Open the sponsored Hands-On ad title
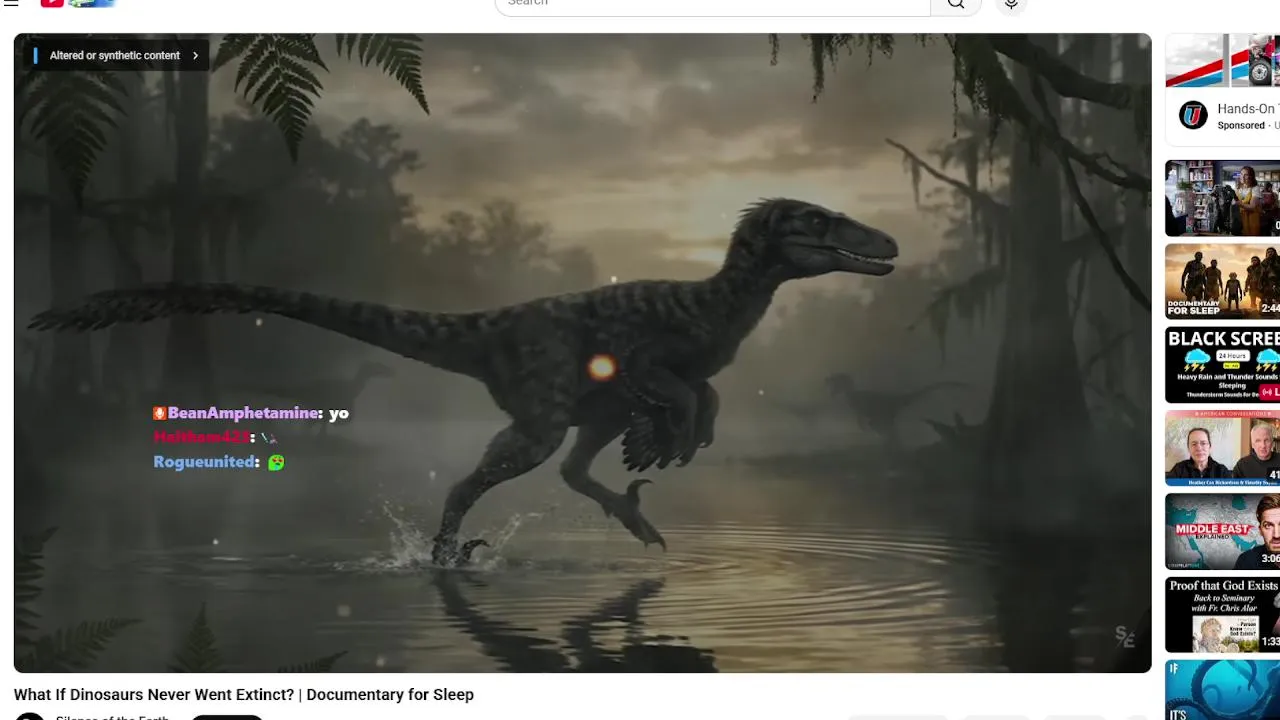The image size is (1280, 720). point(1248,109)
